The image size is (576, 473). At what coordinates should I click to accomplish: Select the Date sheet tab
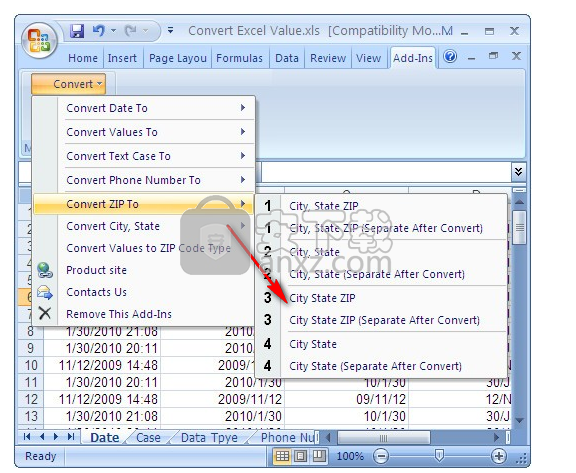(105, 437)
